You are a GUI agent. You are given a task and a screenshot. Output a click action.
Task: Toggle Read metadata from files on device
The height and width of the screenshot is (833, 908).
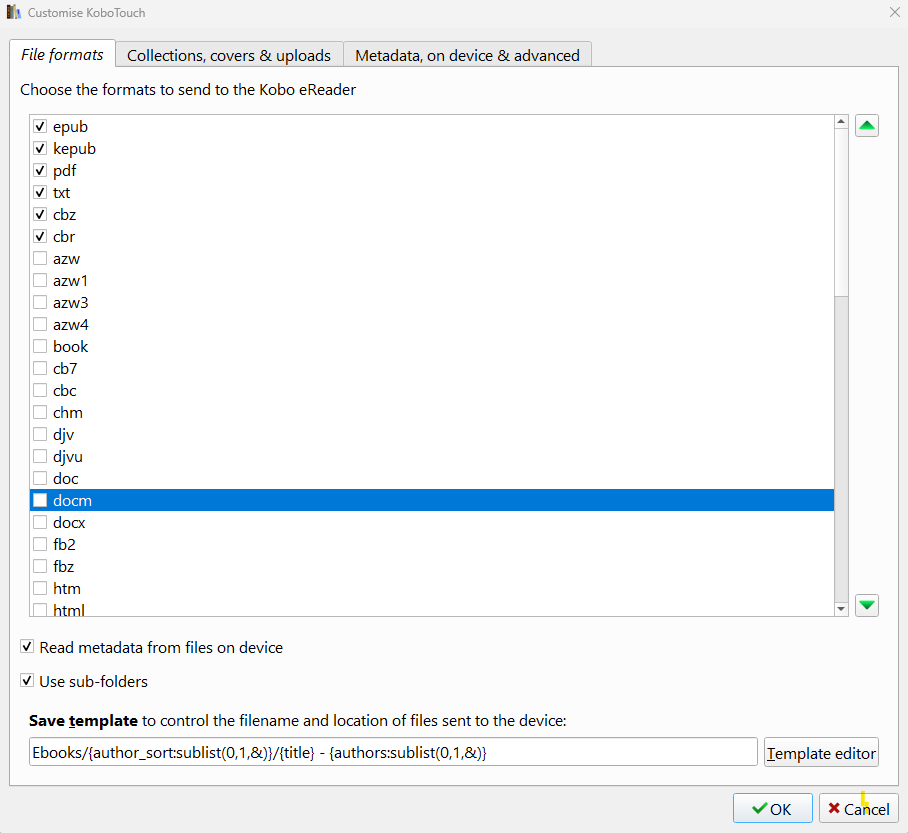pos(27,646)
